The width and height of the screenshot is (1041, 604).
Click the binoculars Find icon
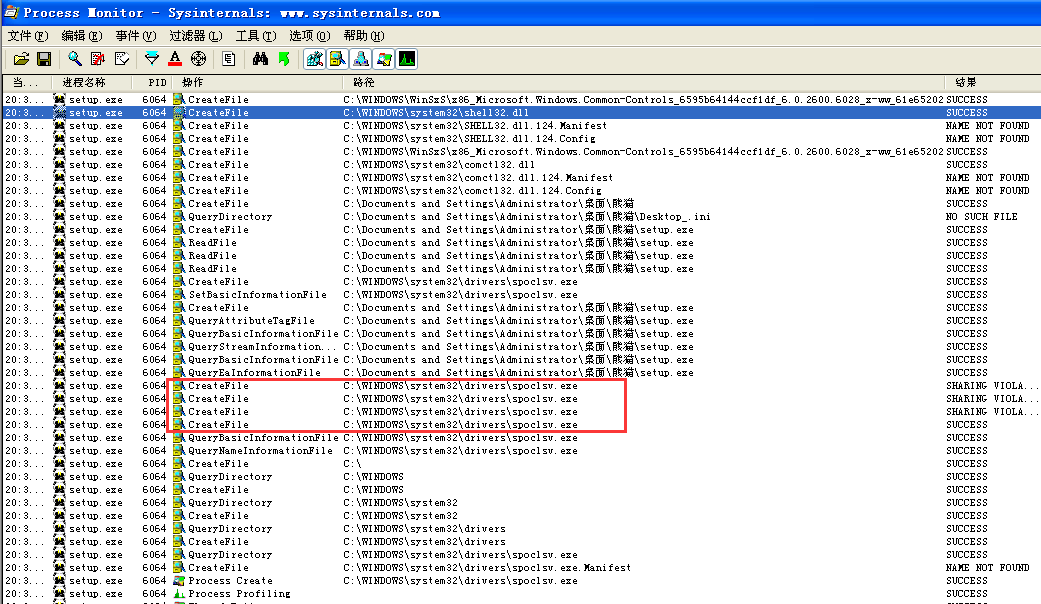click(x=260, y=59)
